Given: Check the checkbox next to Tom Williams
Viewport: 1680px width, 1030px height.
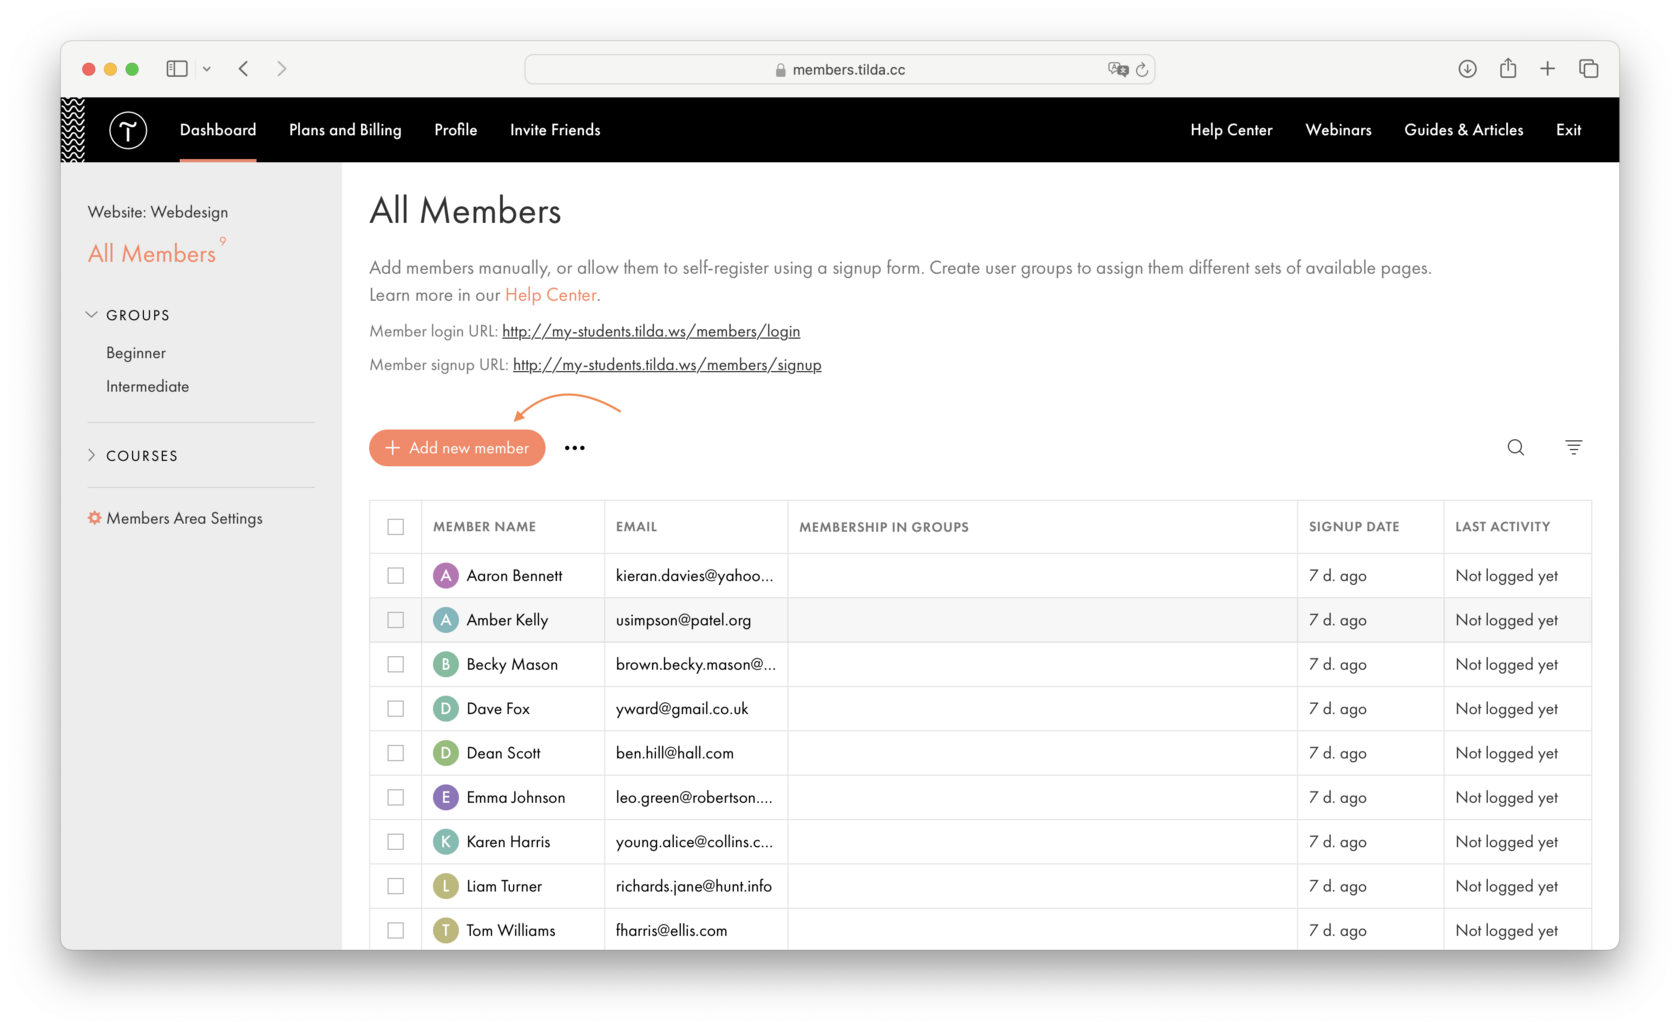Looking at the screenshot, I should pyautogui.click(x=396, y=929).
